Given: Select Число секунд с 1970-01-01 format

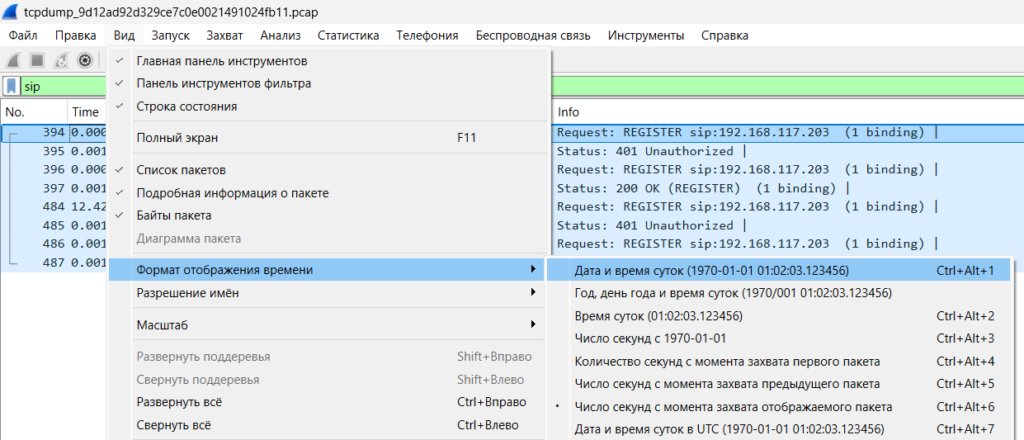Looking at the screenshot, I should pos(778,339).
